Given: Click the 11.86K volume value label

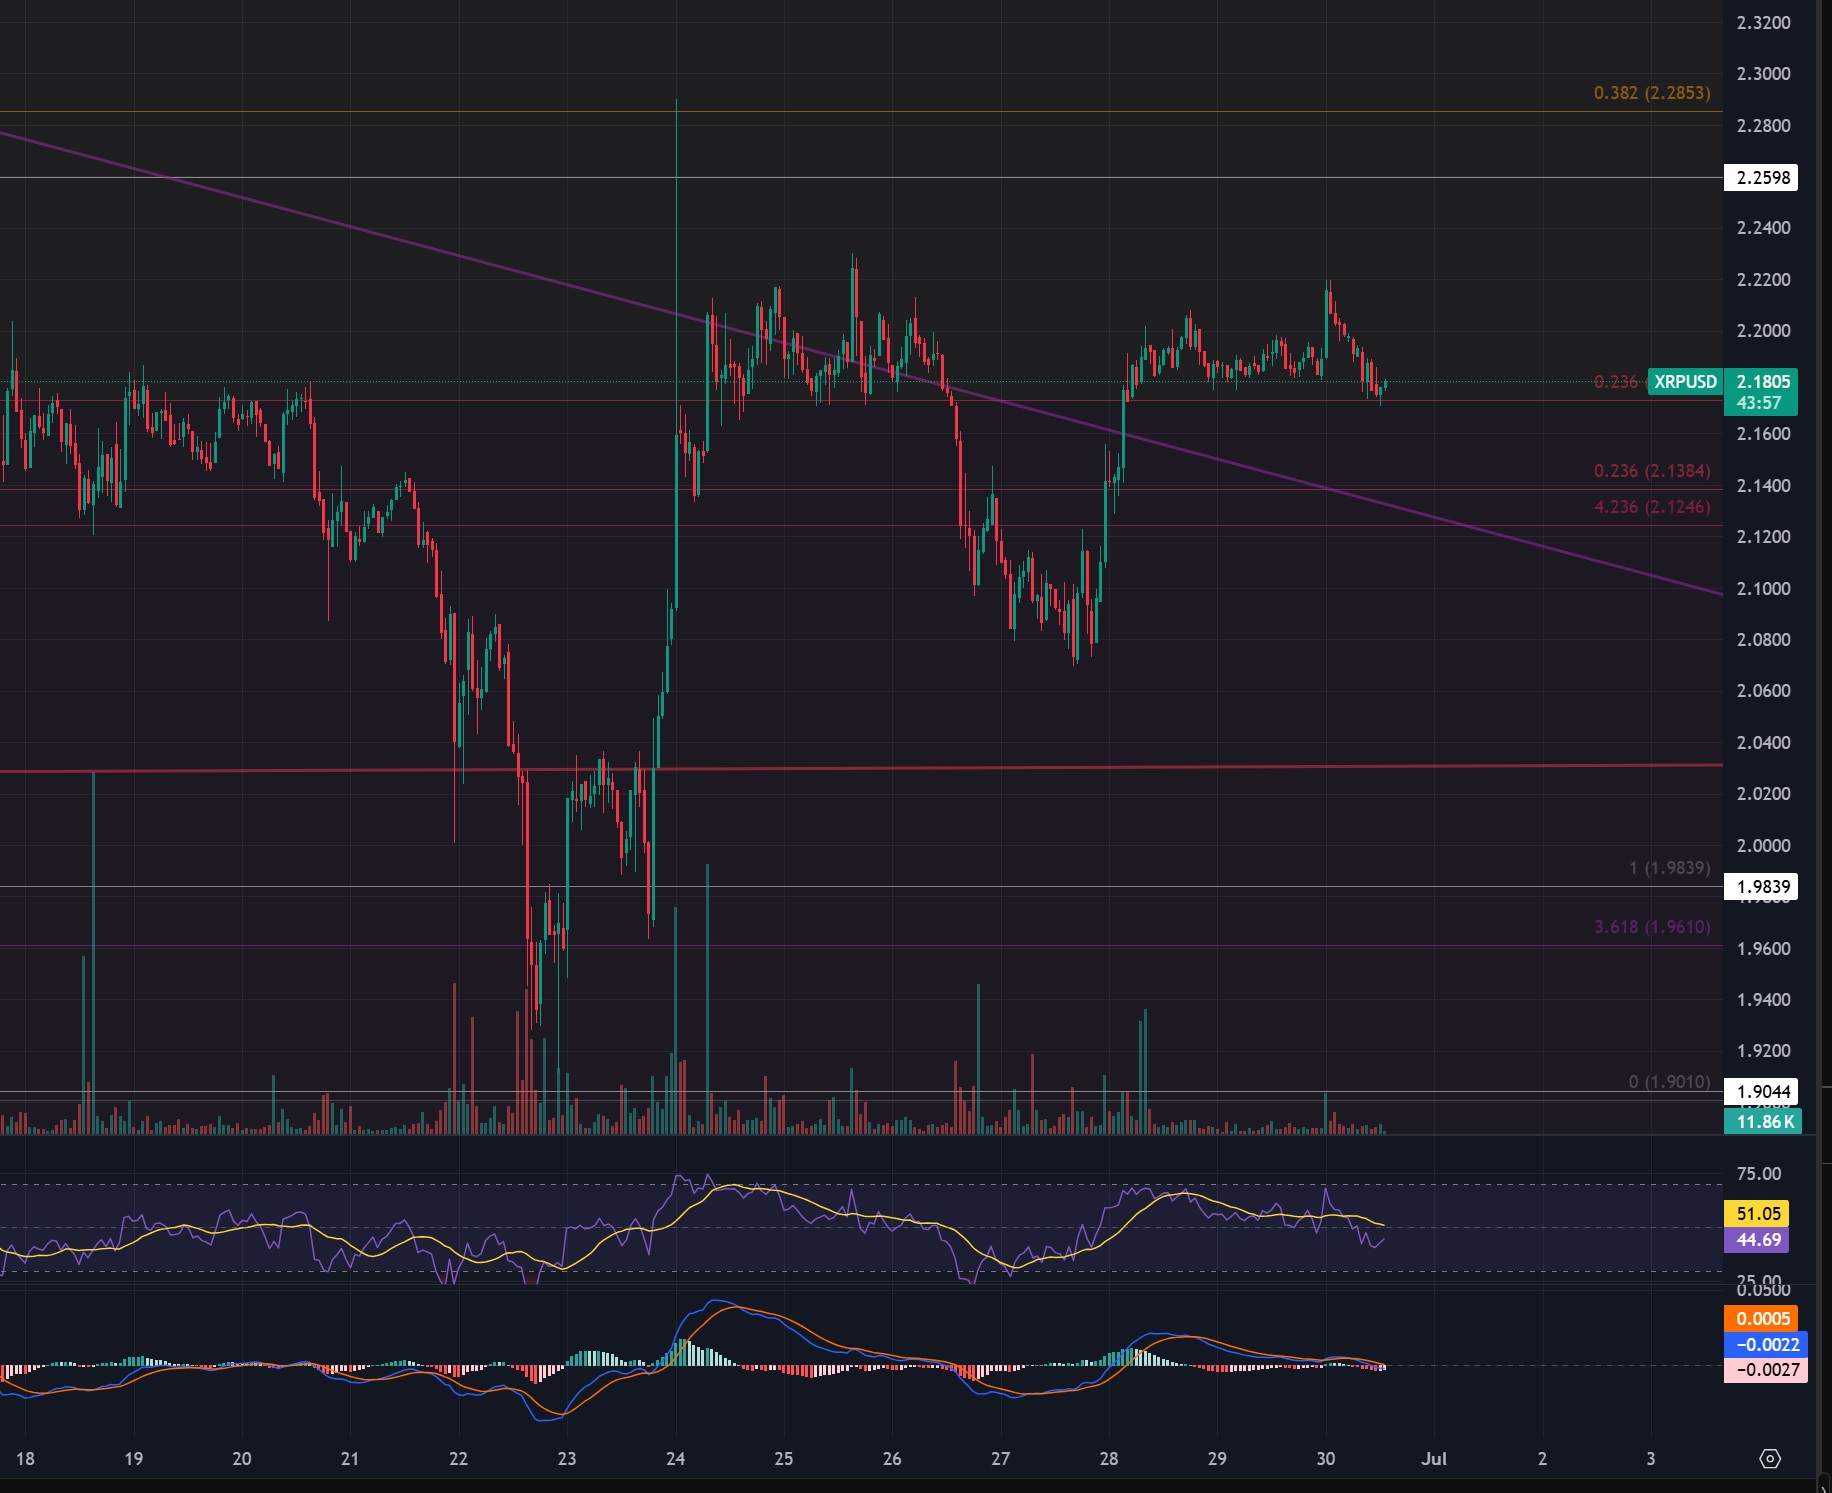Looking at the screenshot, I should (1761, 1122).
